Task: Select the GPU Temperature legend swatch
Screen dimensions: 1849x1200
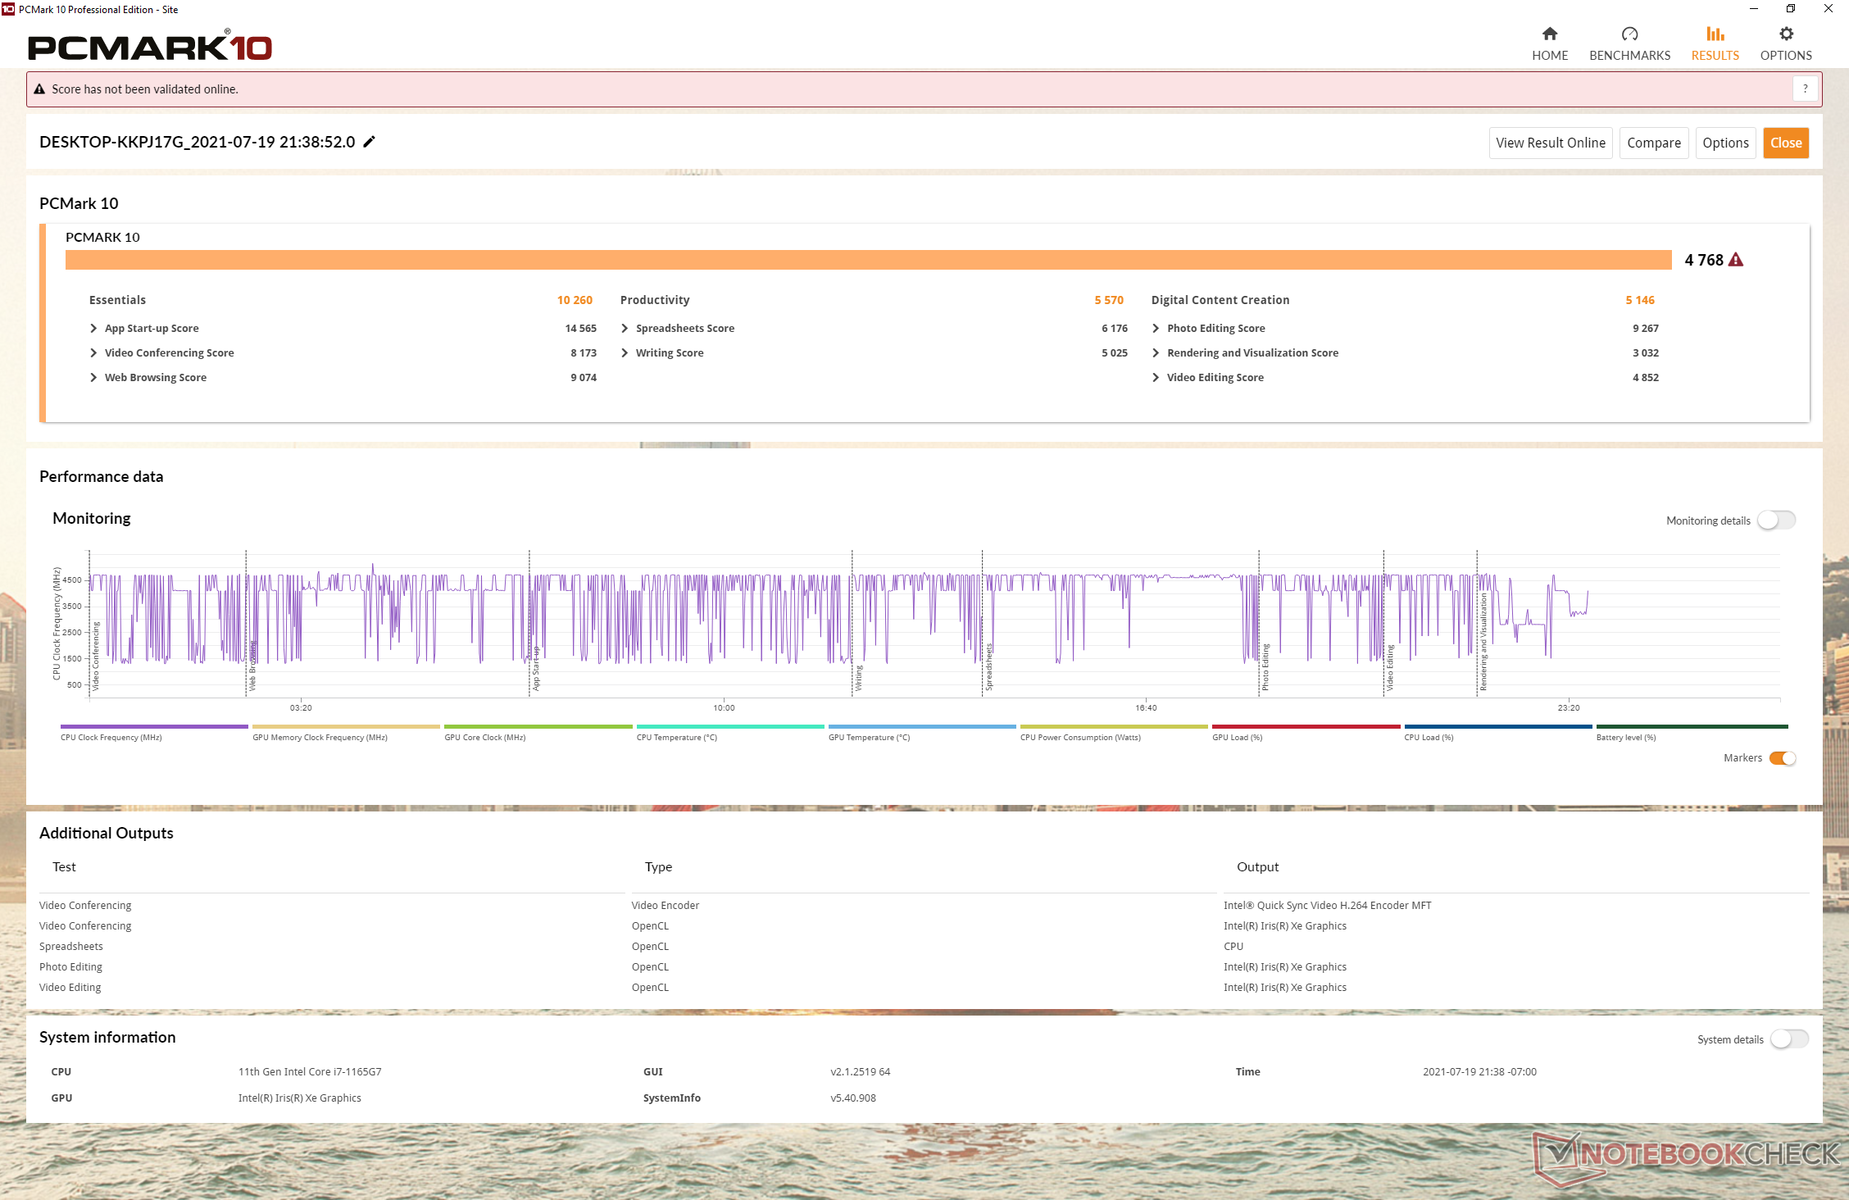Action: pyautogui.click(x=922, y=727)
